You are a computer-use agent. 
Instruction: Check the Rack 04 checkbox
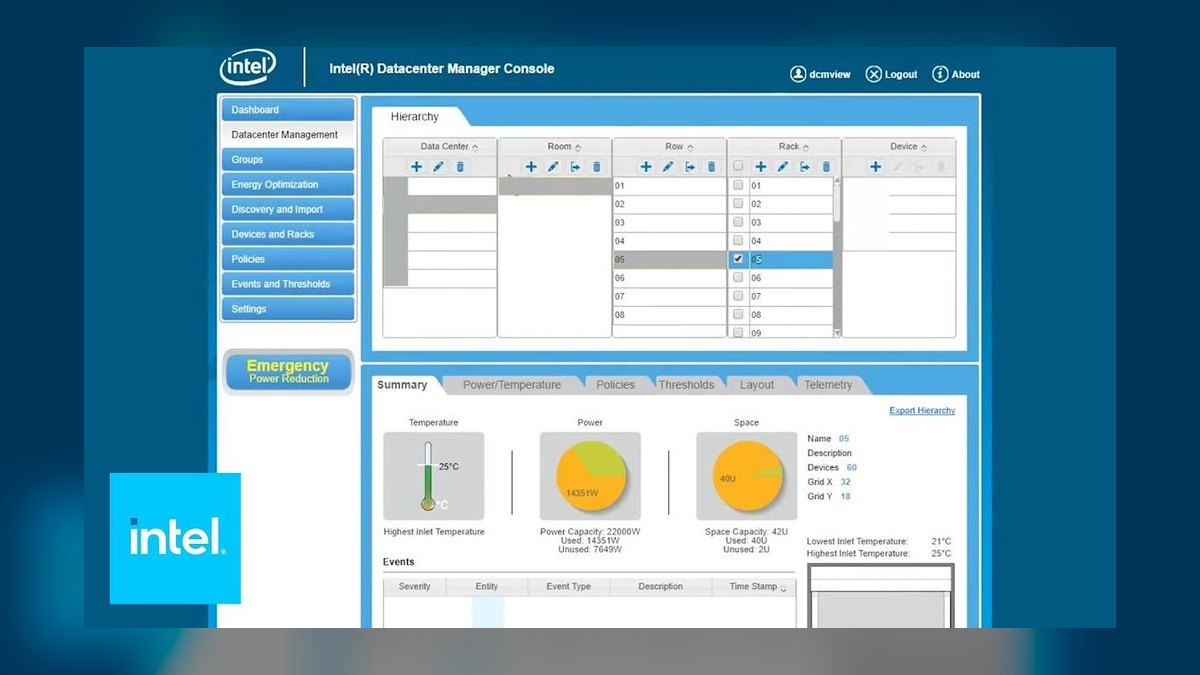click(x=738, y=241)
